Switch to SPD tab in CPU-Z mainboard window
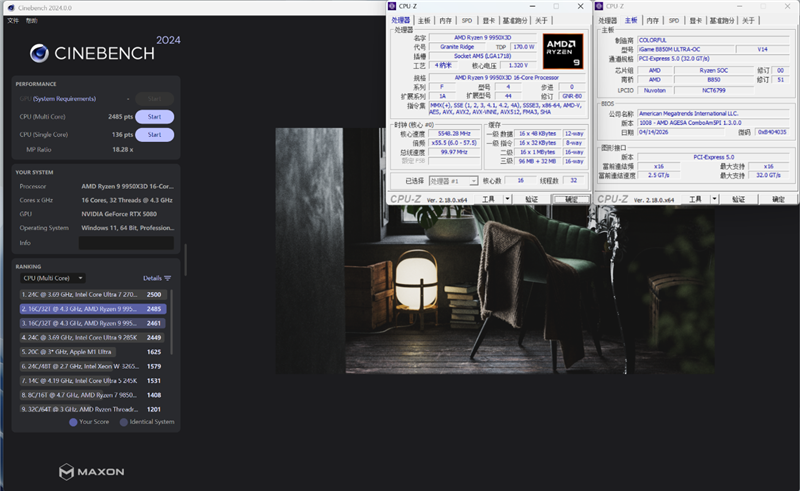Screen dimensions: 800x491 (x=674, y=20)
